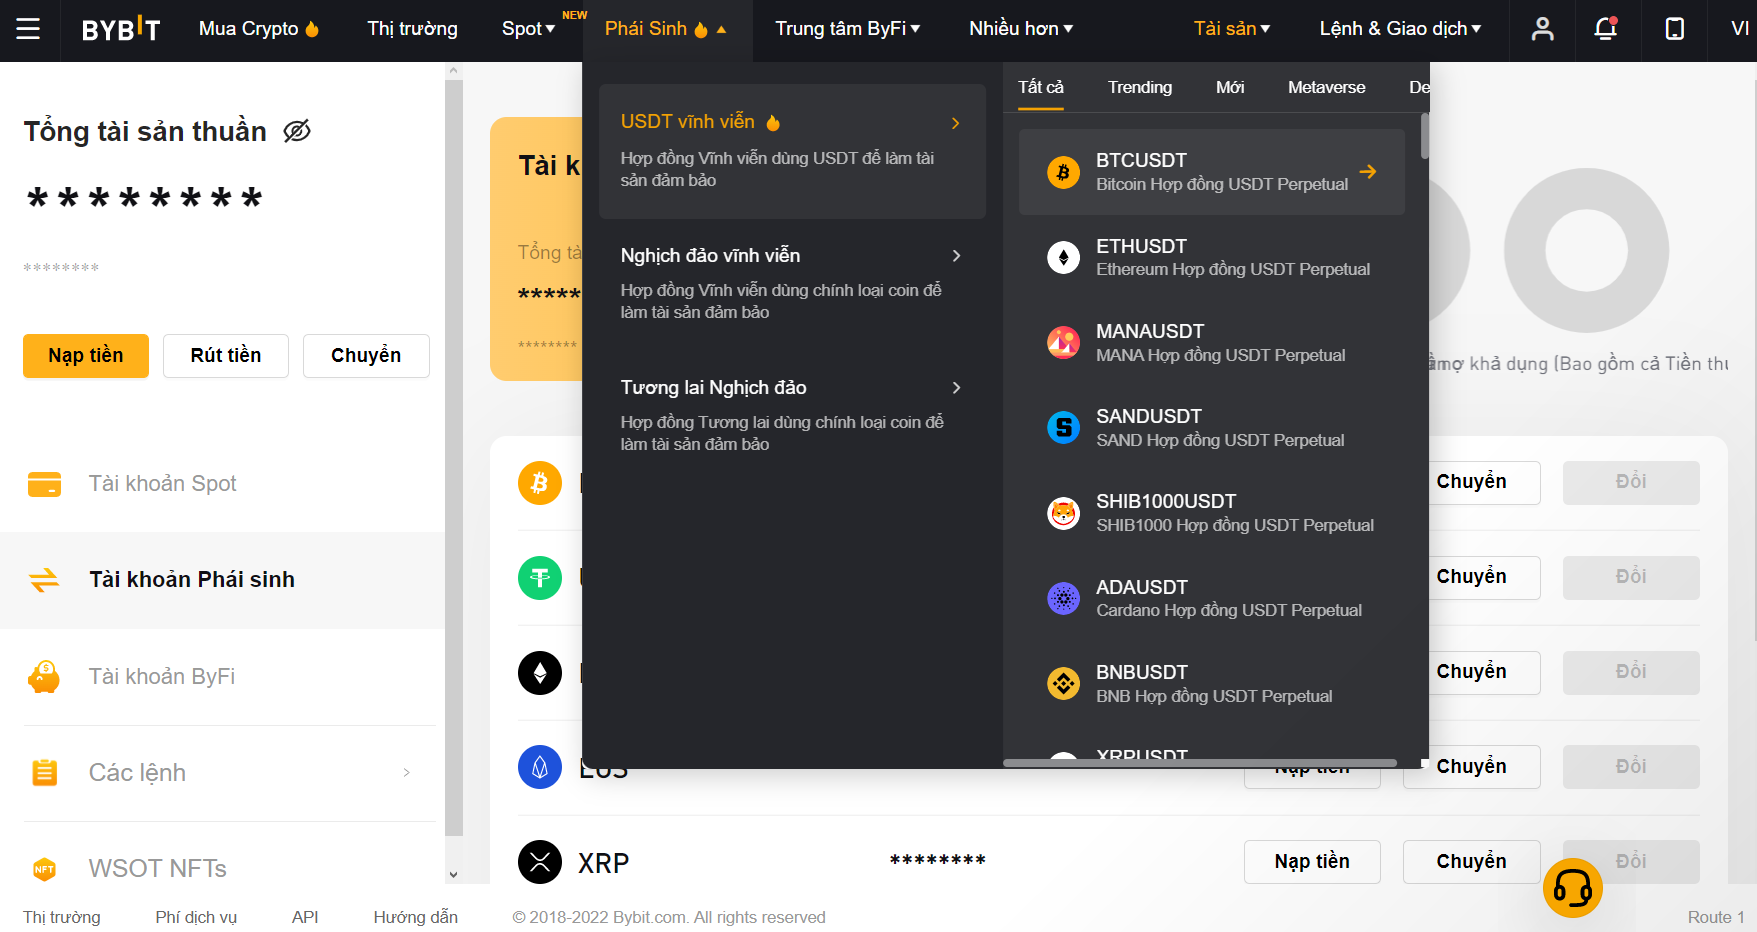Click the Spot account card icon
This screenshot has height=932, width=1757.
coord(44,484)
